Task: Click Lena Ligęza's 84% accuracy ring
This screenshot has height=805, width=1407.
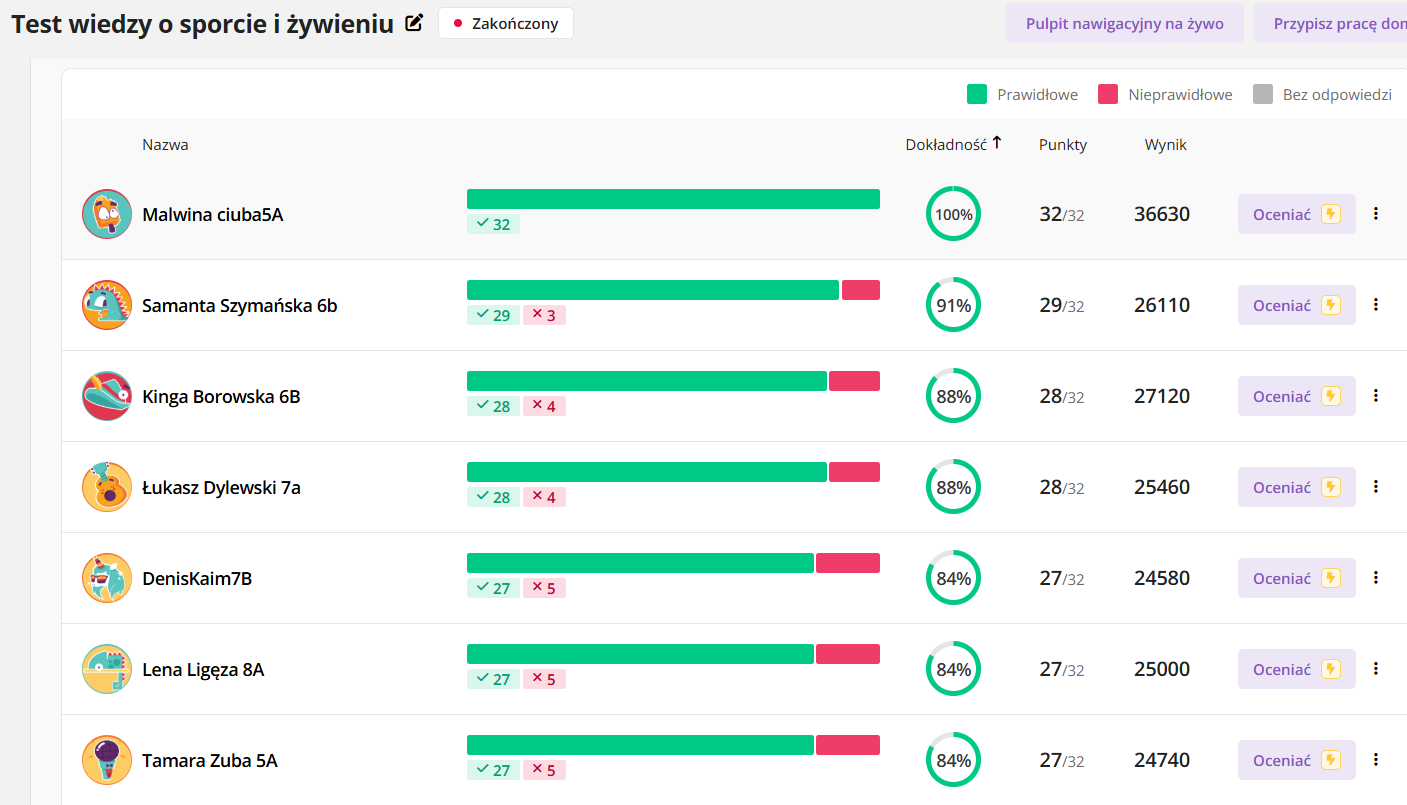Action: point(953,669)
